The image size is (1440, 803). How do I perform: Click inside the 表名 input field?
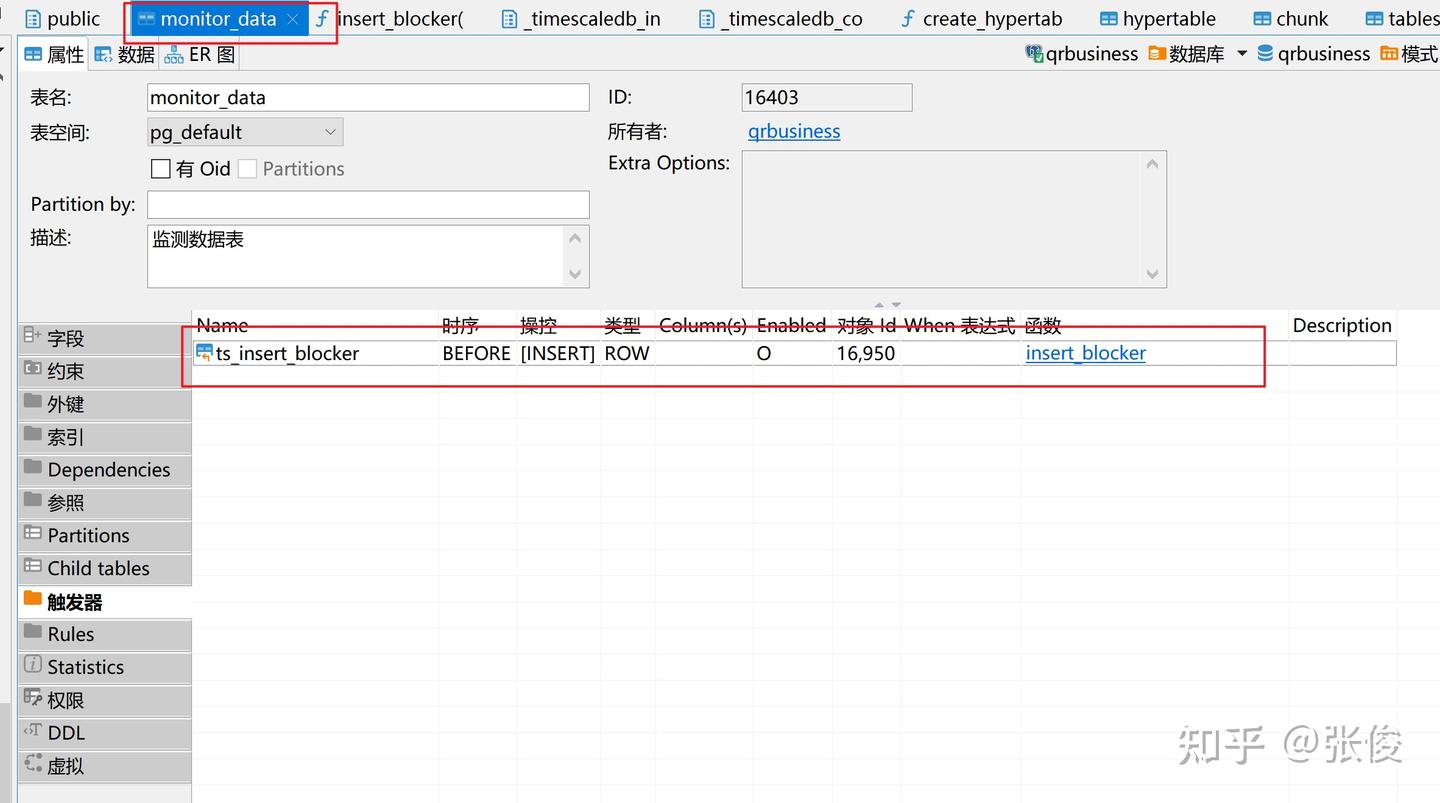[x=368, y=97]
